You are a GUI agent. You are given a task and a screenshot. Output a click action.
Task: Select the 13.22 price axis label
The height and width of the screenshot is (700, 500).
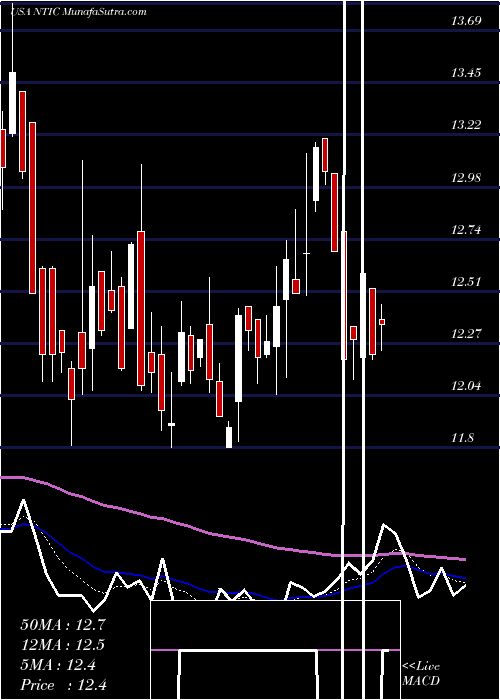(x=466, y=125)
